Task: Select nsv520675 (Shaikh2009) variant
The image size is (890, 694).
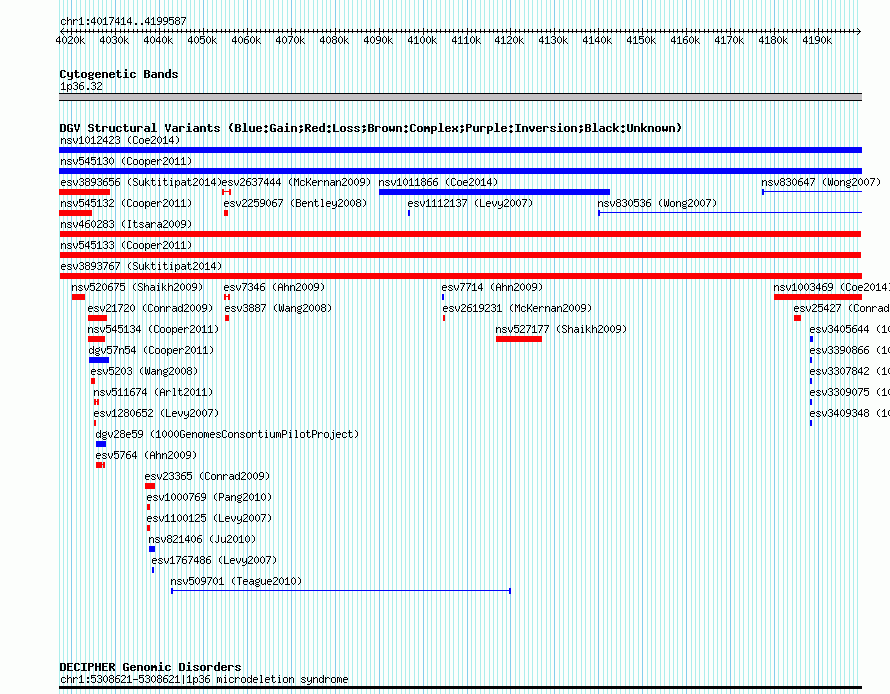Action: (x=137, y=287)
